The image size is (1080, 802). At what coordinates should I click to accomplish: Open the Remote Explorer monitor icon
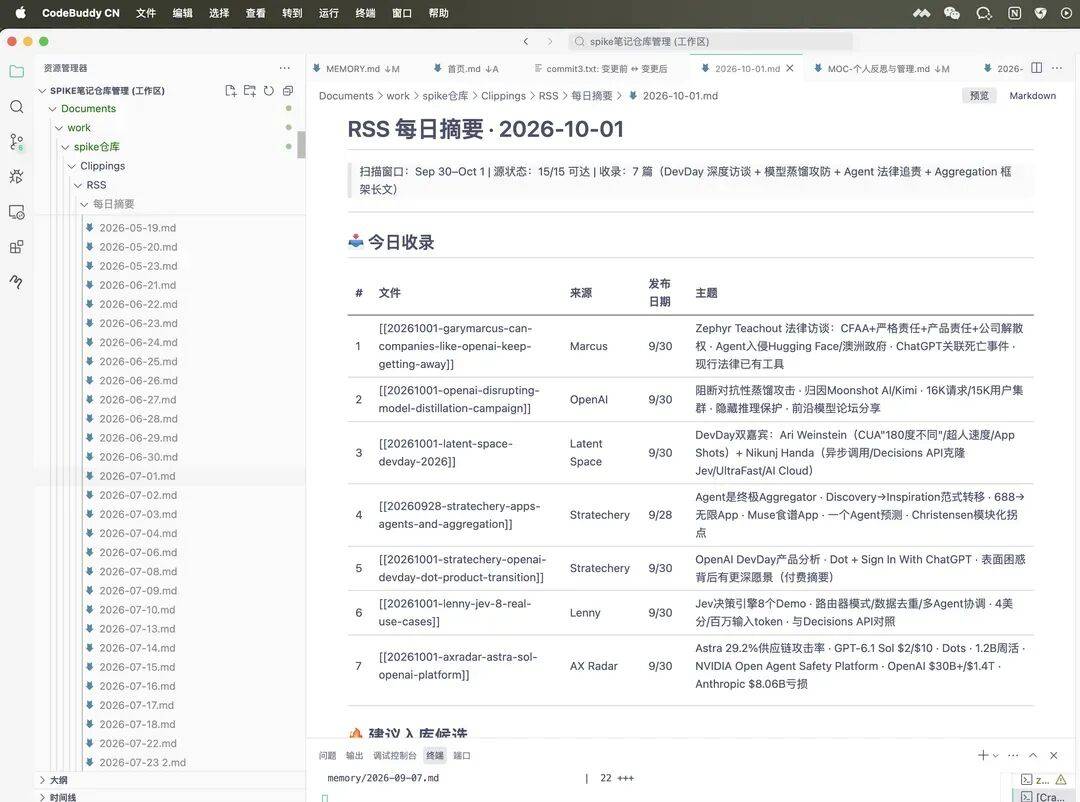[x=17, y=212]
